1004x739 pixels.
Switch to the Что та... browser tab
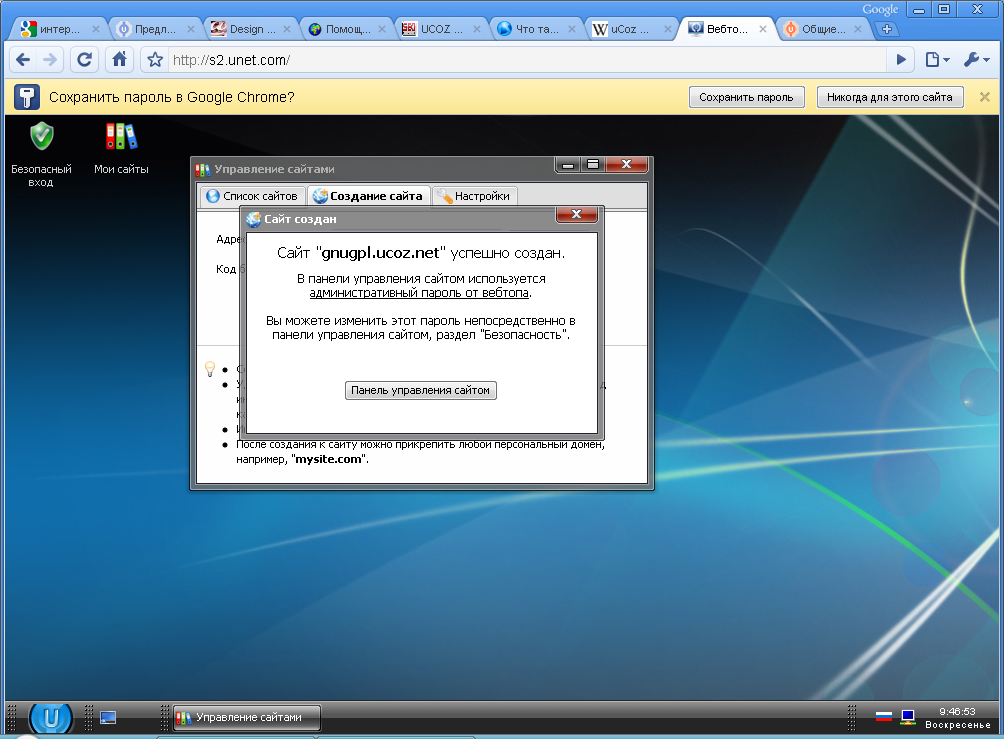535,29
